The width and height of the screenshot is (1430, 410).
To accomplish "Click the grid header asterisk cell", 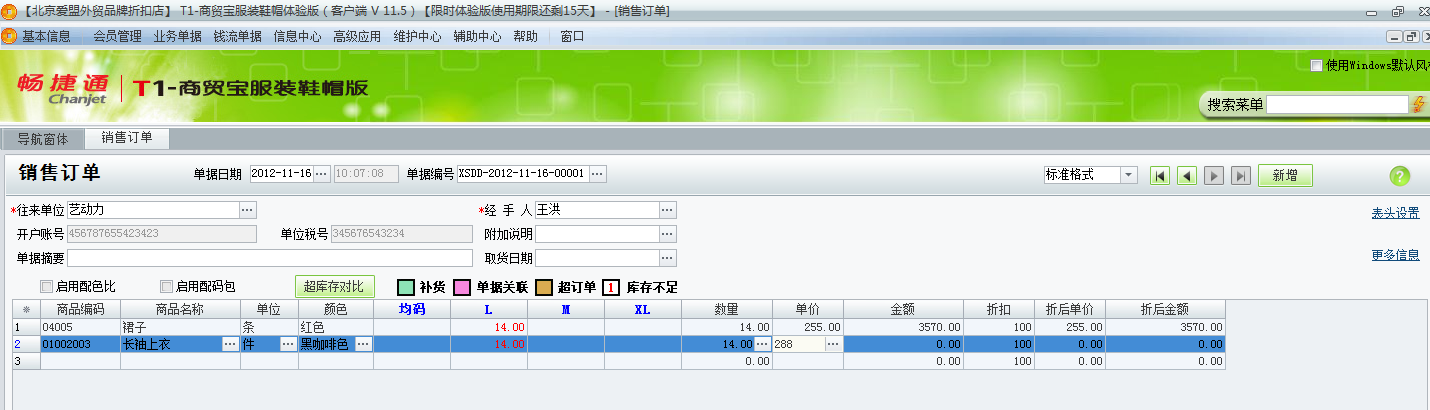I will tap(26, 310).
